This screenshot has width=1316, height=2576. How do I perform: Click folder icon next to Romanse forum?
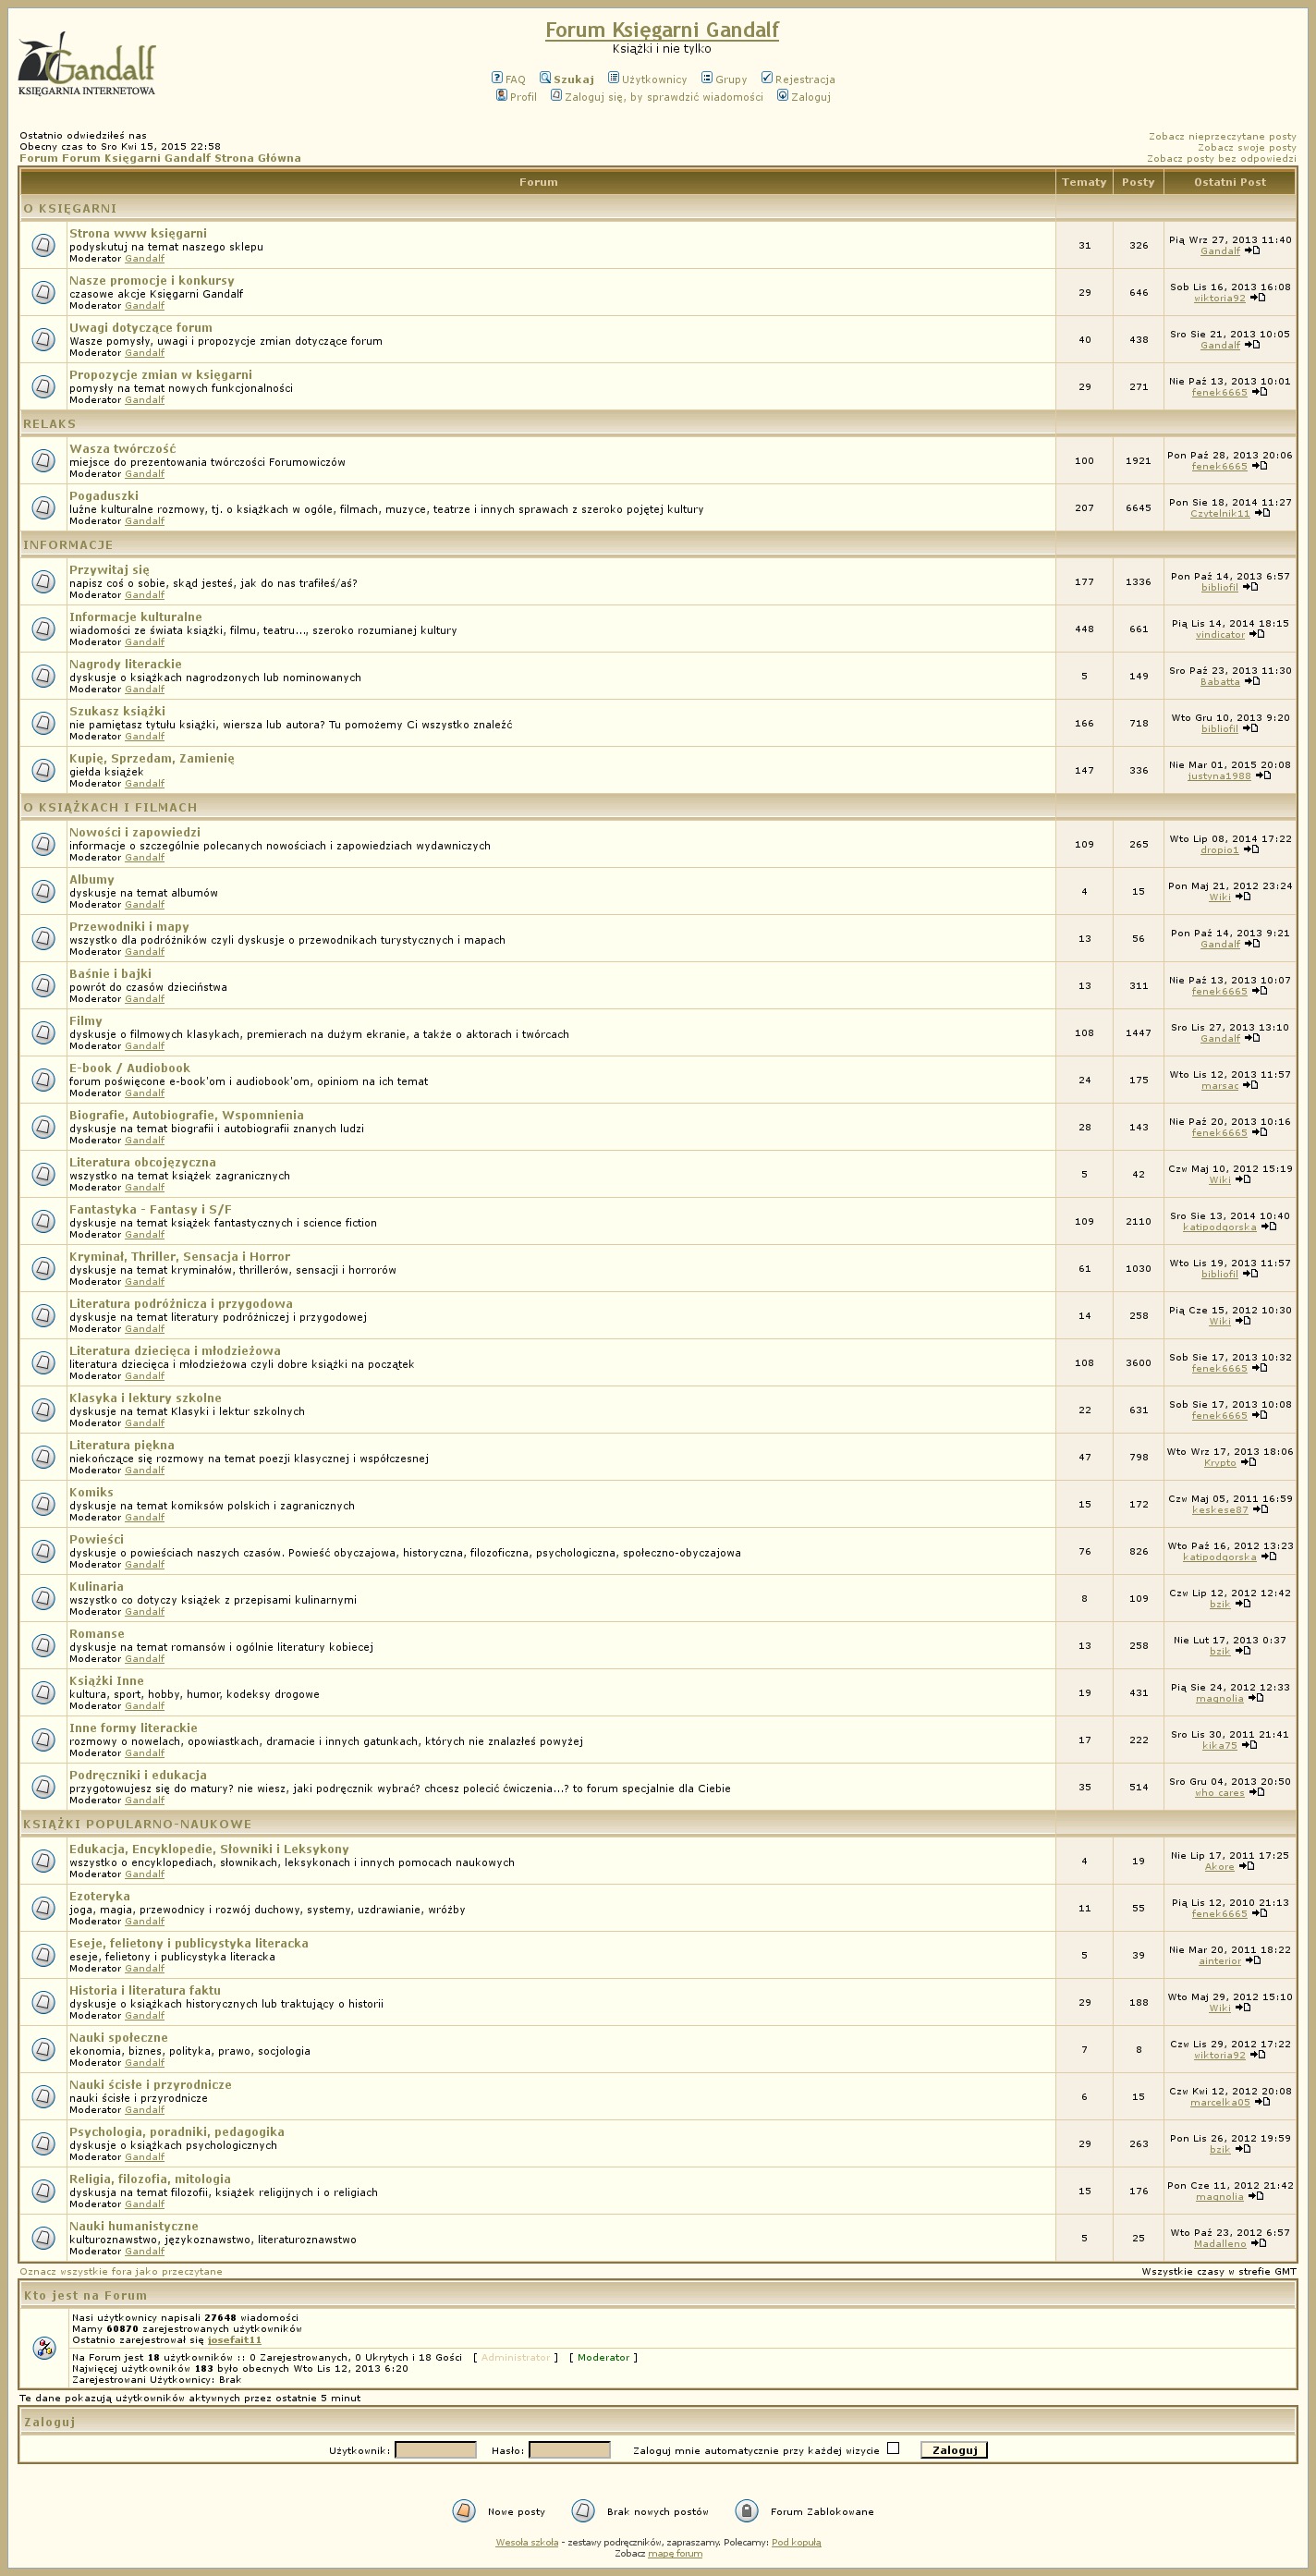pyautogui.click(x=43, y=1645)
